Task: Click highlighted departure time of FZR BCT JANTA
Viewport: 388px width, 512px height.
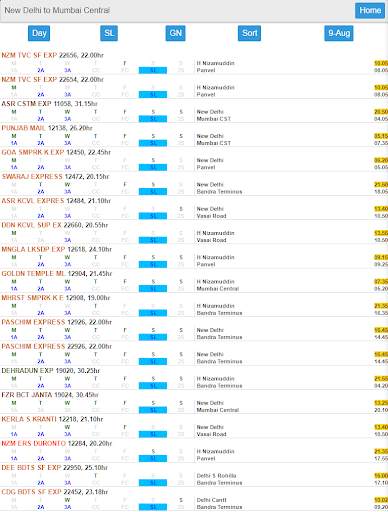Action: click(x=381, y=403)
